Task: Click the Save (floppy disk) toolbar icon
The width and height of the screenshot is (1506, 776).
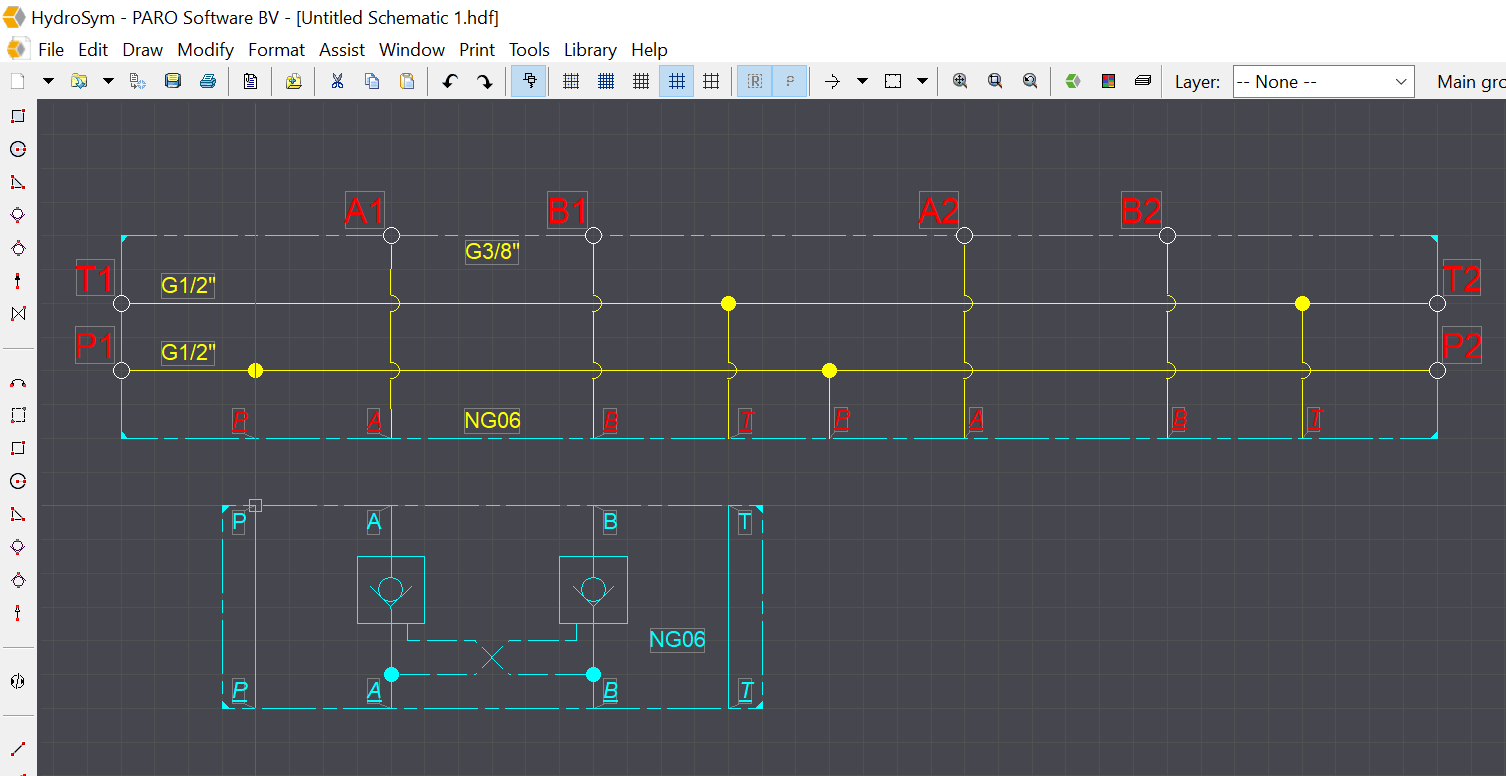Action: (173, 82)
